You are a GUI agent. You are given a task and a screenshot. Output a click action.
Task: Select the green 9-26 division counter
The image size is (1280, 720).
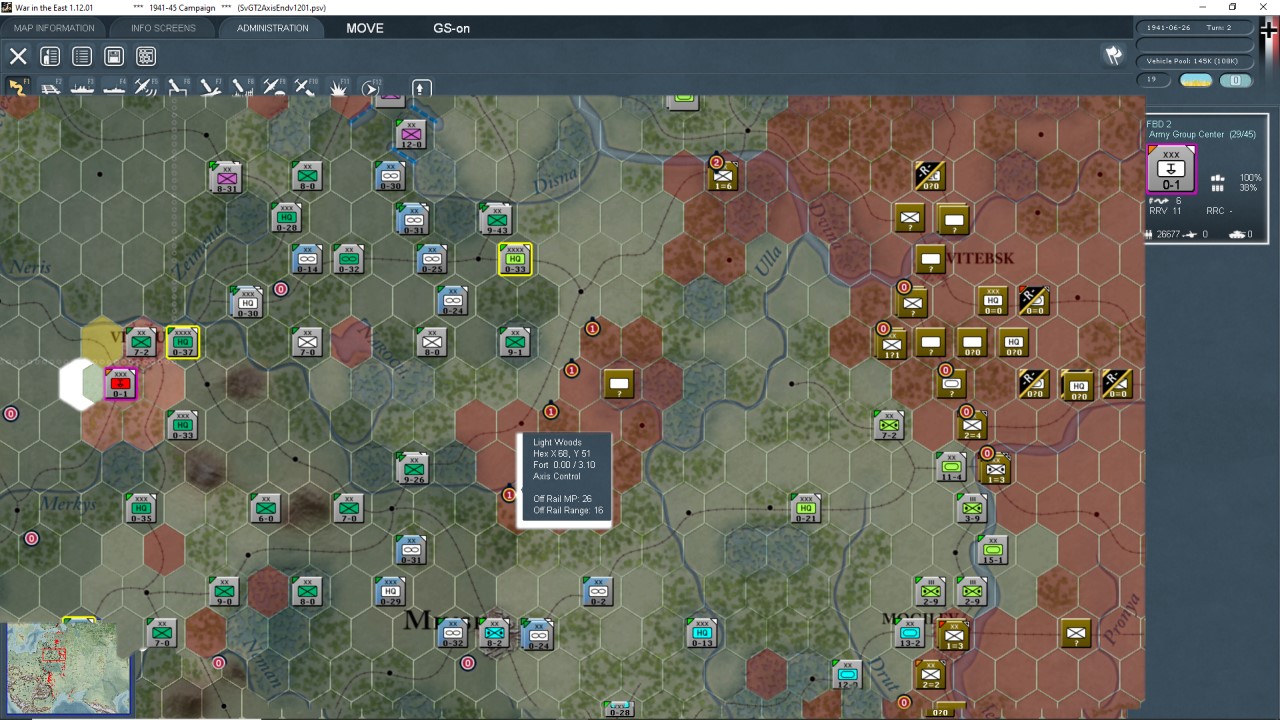click(x=412, y=468)
